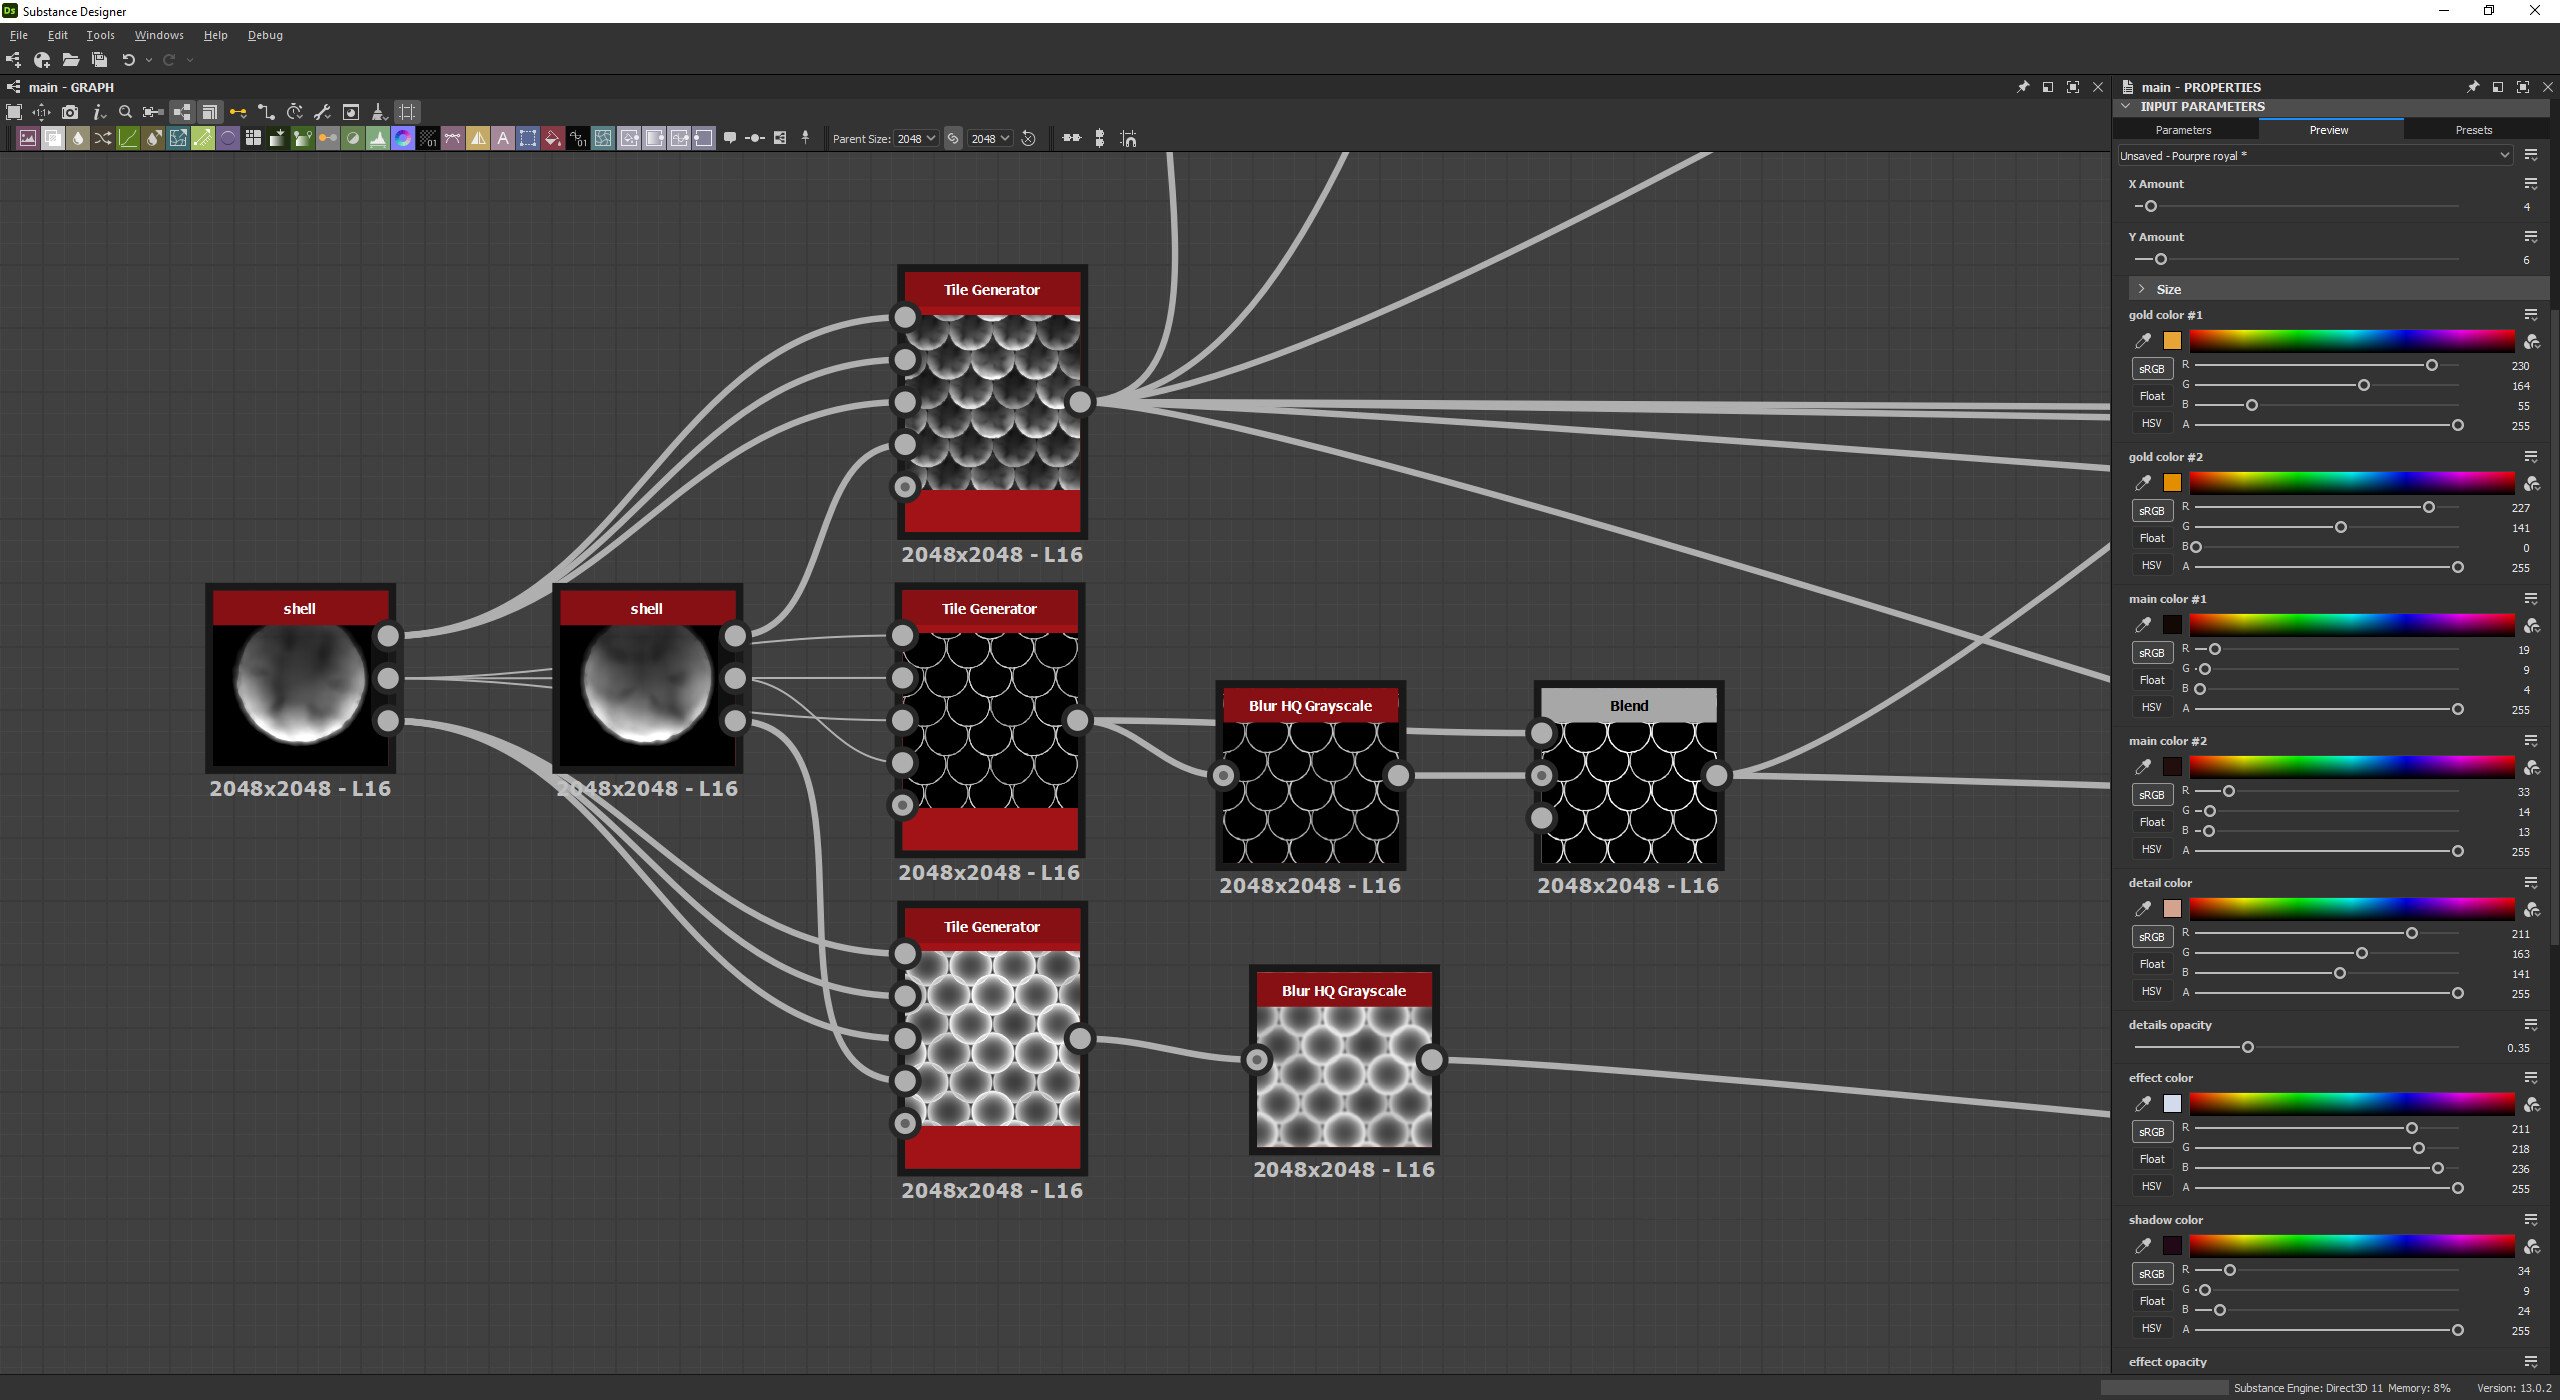Take a snapshot of the graph view
This screenshot has width=2560, height=1400.
click(70, 113)
